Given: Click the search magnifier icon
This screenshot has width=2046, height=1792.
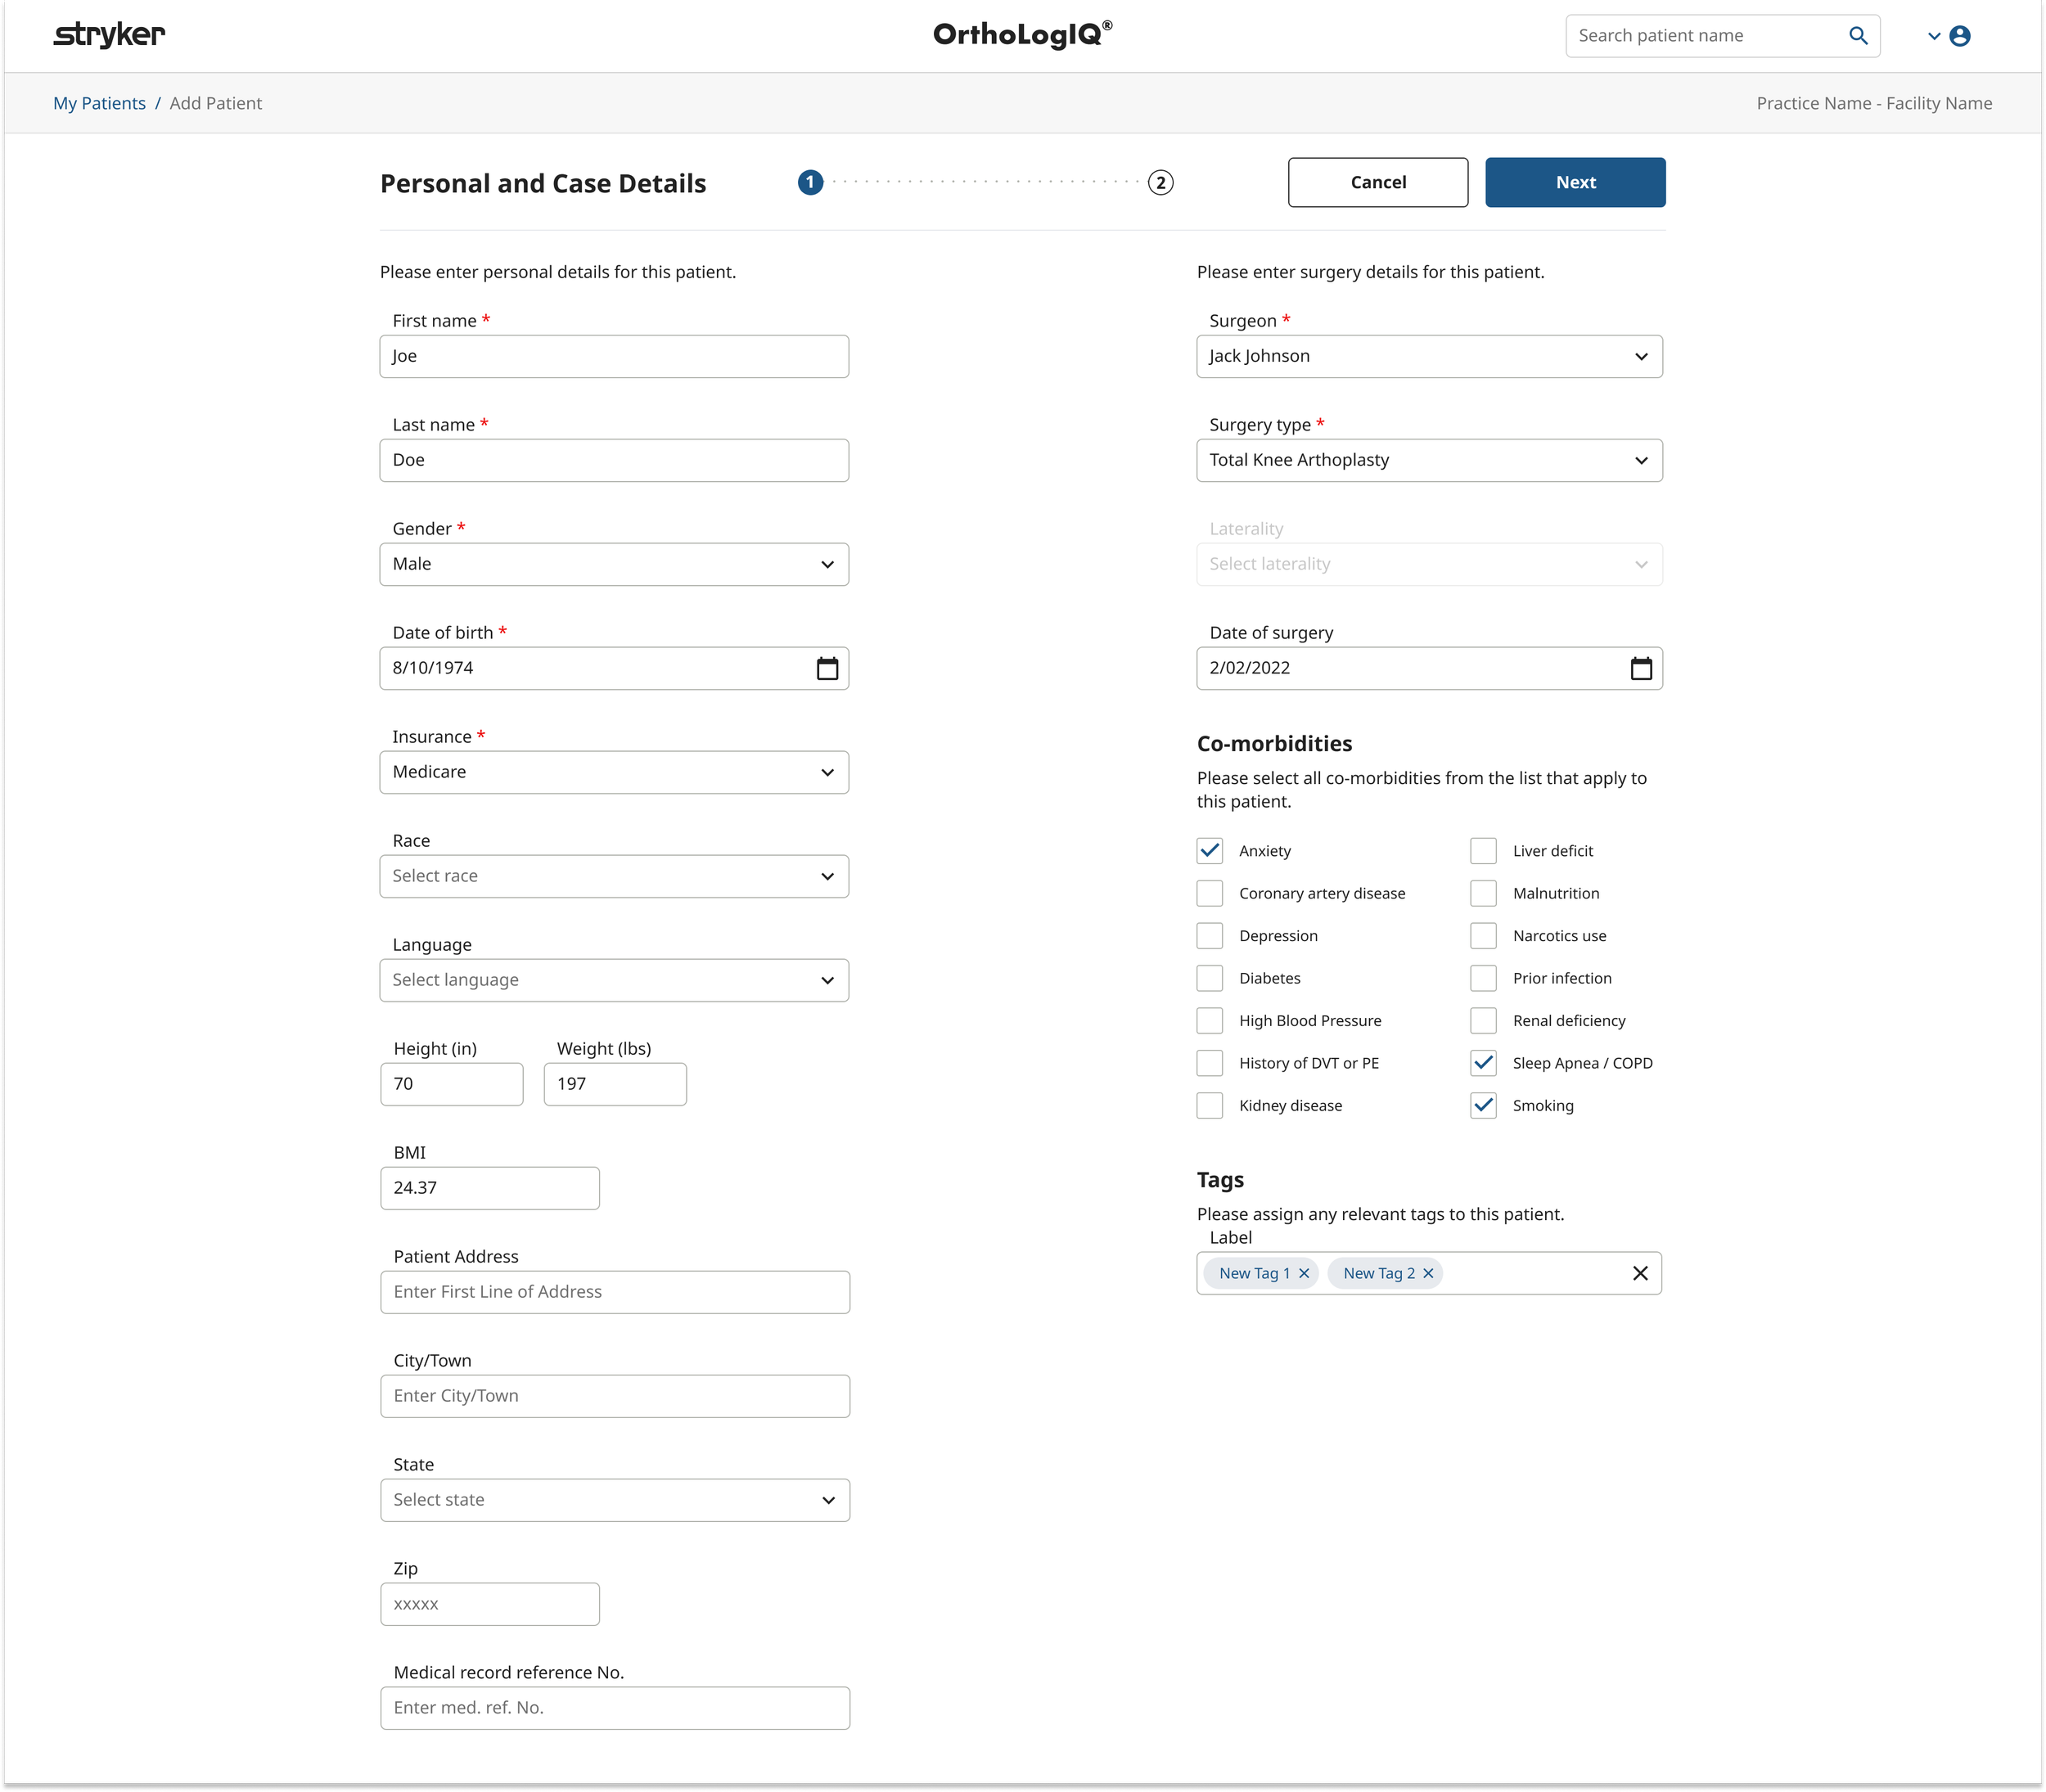Looking at the screenshot, I should pyautogui.click(x=1857, y=36).
